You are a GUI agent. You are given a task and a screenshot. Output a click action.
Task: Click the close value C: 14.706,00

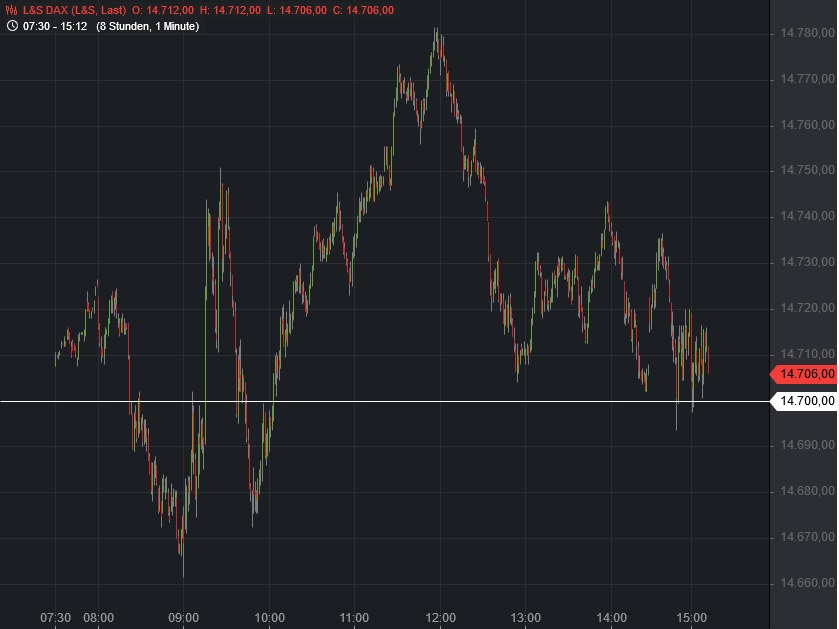pyautogui.click(x=362, y=9)
